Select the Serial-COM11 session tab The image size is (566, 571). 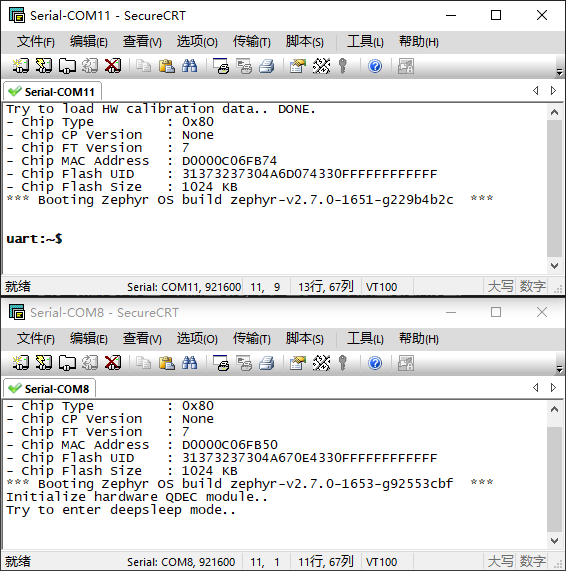point(52,92)
